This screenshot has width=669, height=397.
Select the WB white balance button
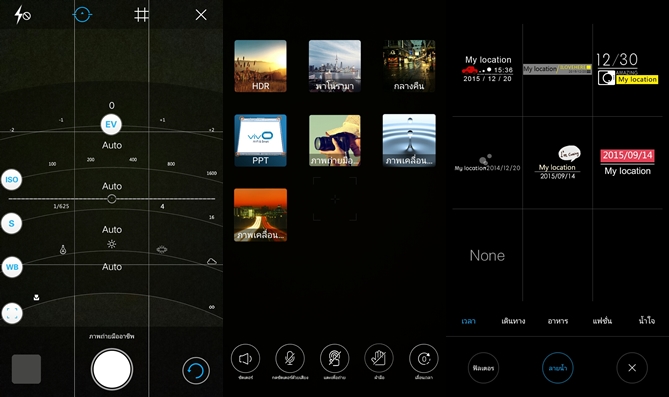coord(12,267)
